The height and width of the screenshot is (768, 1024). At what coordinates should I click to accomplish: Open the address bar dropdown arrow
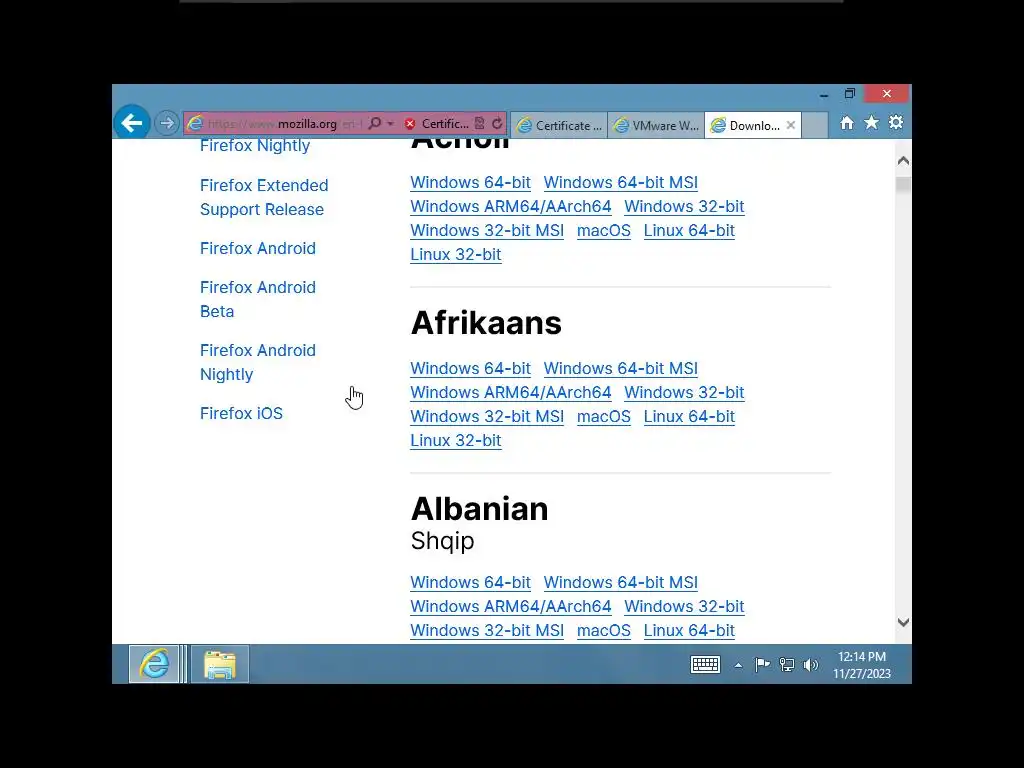[x=391, y=123]
